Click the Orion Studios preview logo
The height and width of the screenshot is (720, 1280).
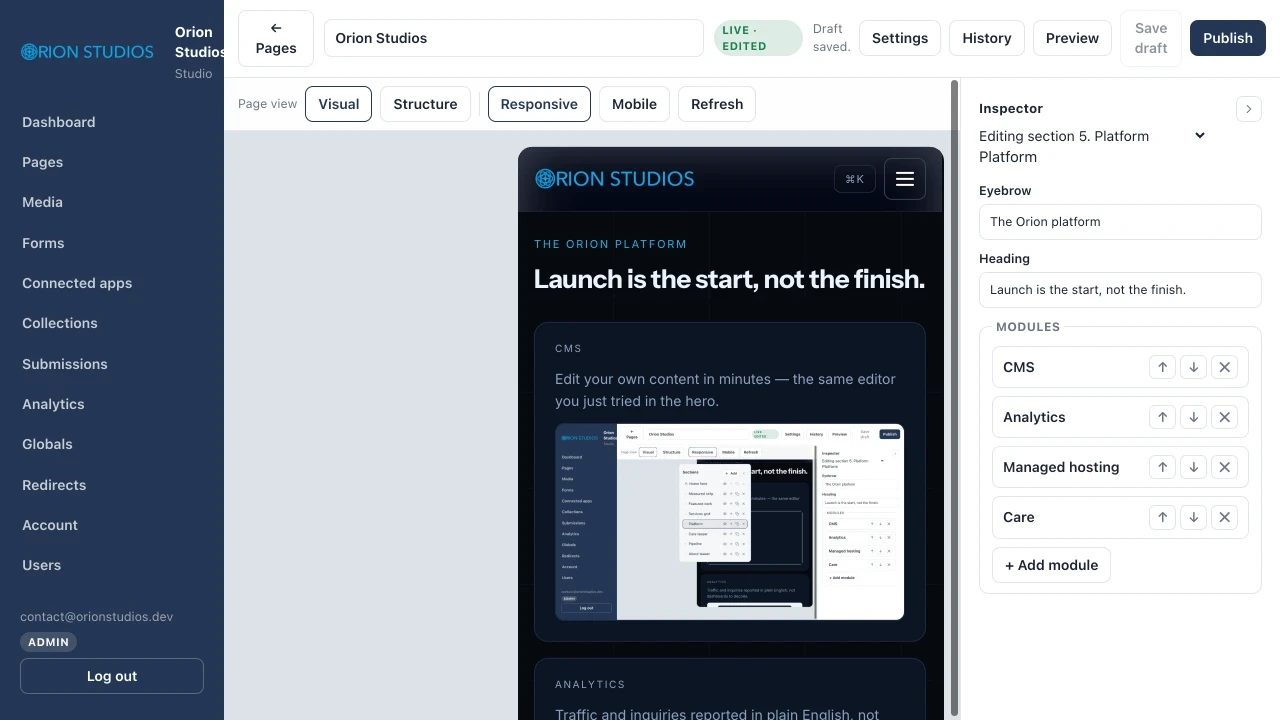coord(614,179)
